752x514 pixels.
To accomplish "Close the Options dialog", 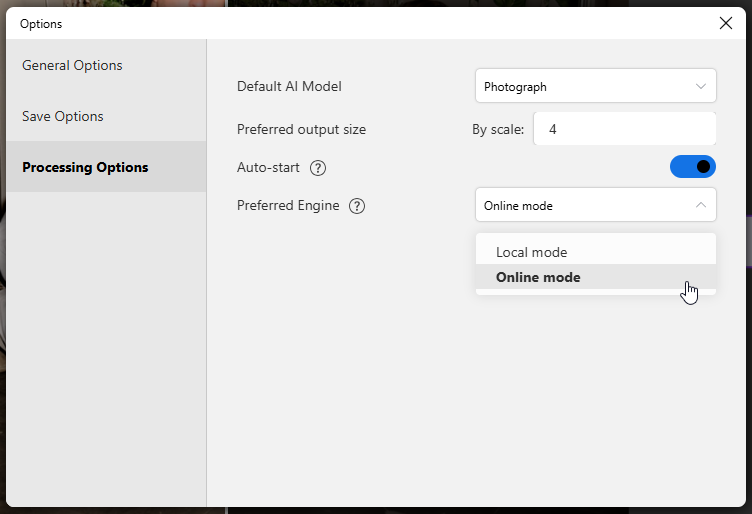I will (x=726, y=23).
